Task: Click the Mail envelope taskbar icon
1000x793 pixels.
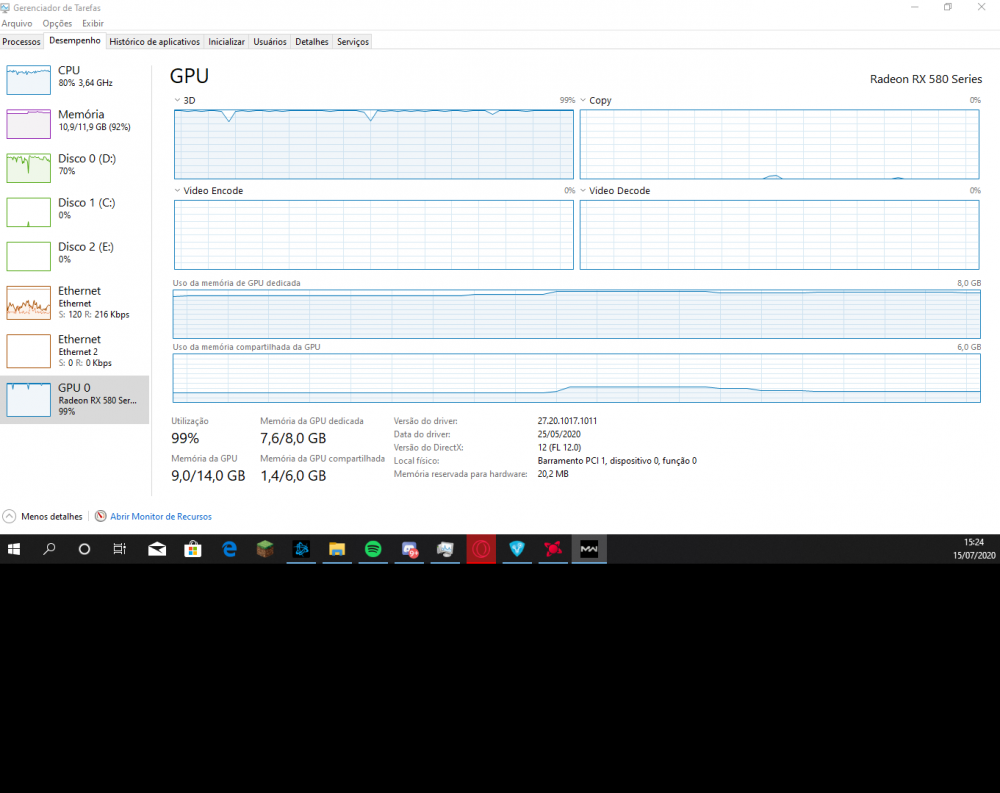Action: (x=157, y=549)
